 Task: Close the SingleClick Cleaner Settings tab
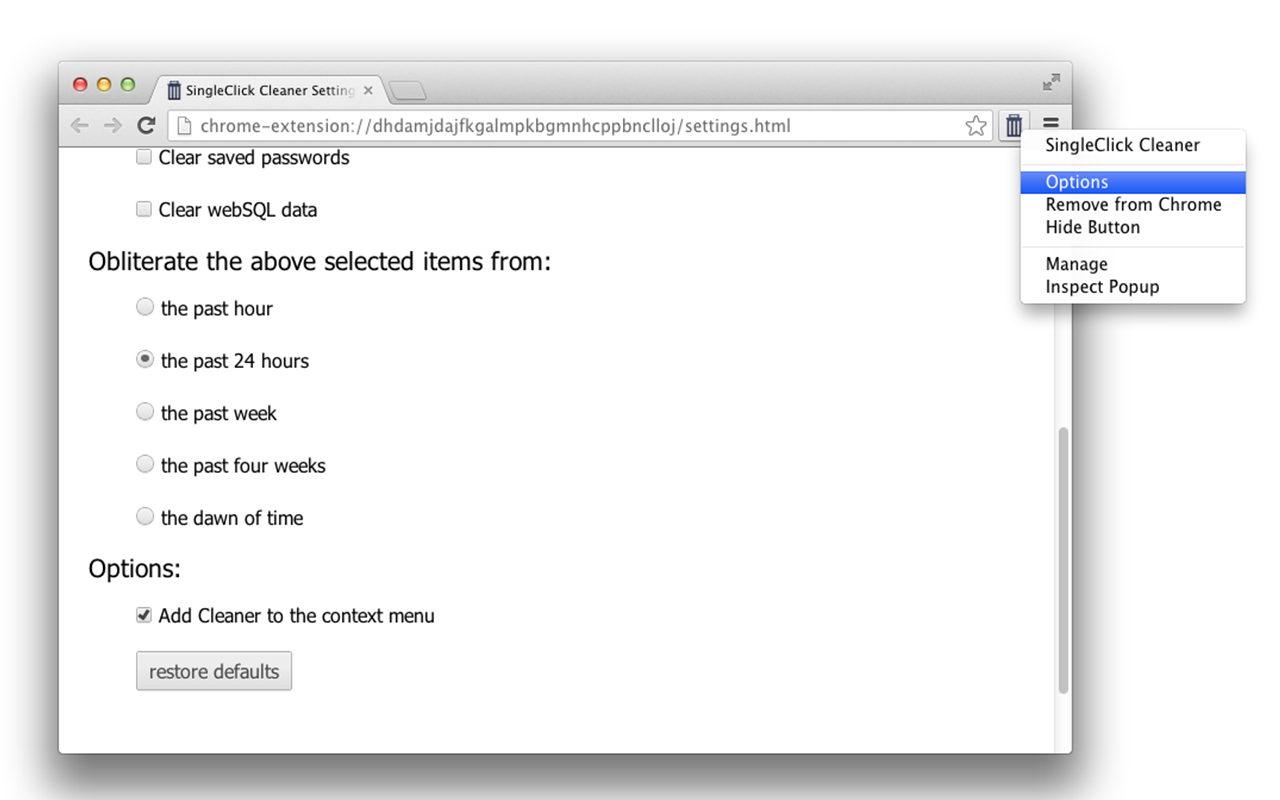tap(368, 90)
